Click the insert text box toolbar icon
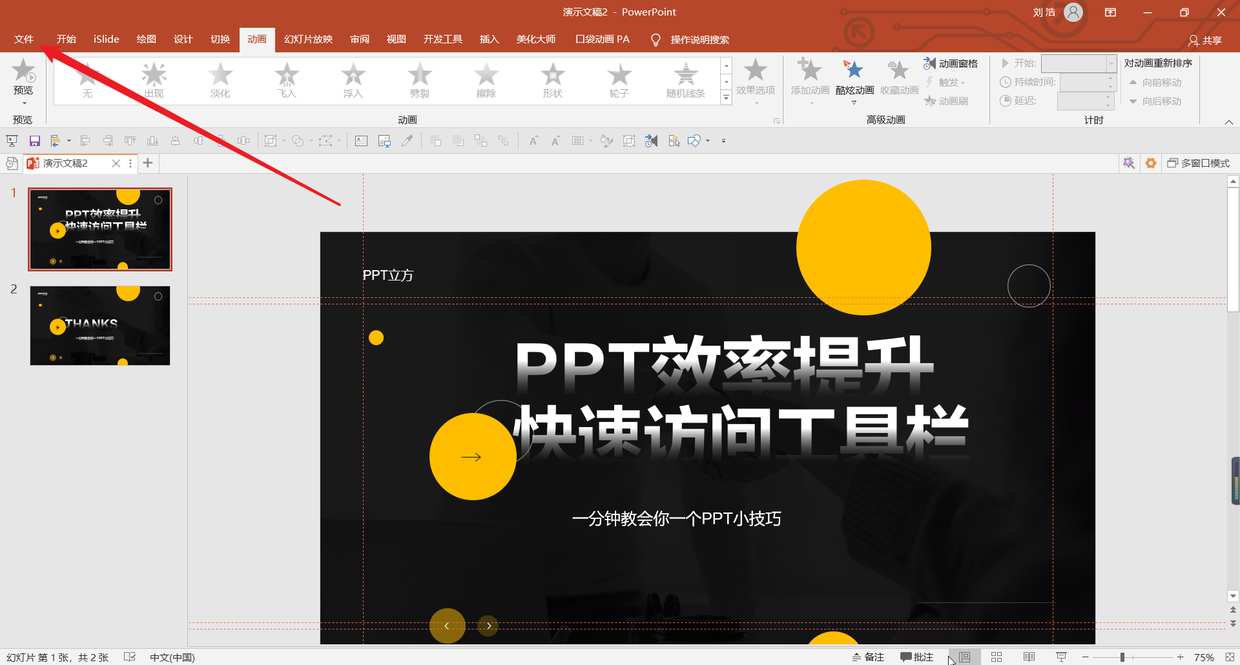1240x665 pixels. pyautogui.click(x=361, y=141)
